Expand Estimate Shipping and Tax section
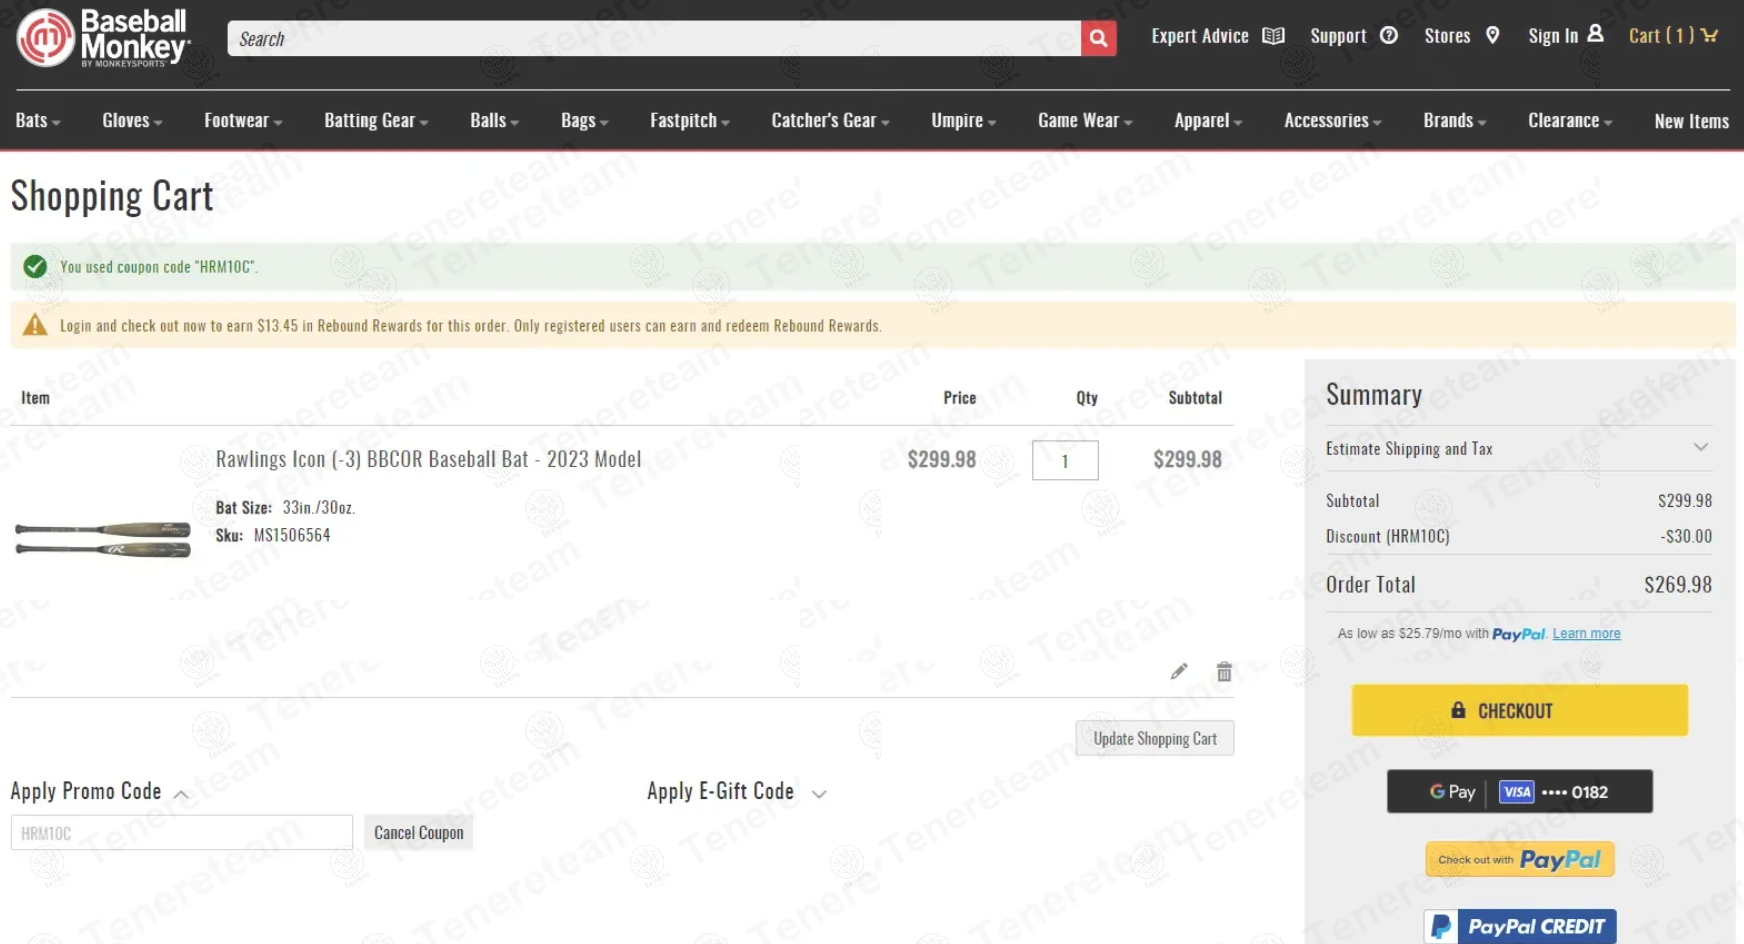1744x944 pixels. (x=1700, y=448)
